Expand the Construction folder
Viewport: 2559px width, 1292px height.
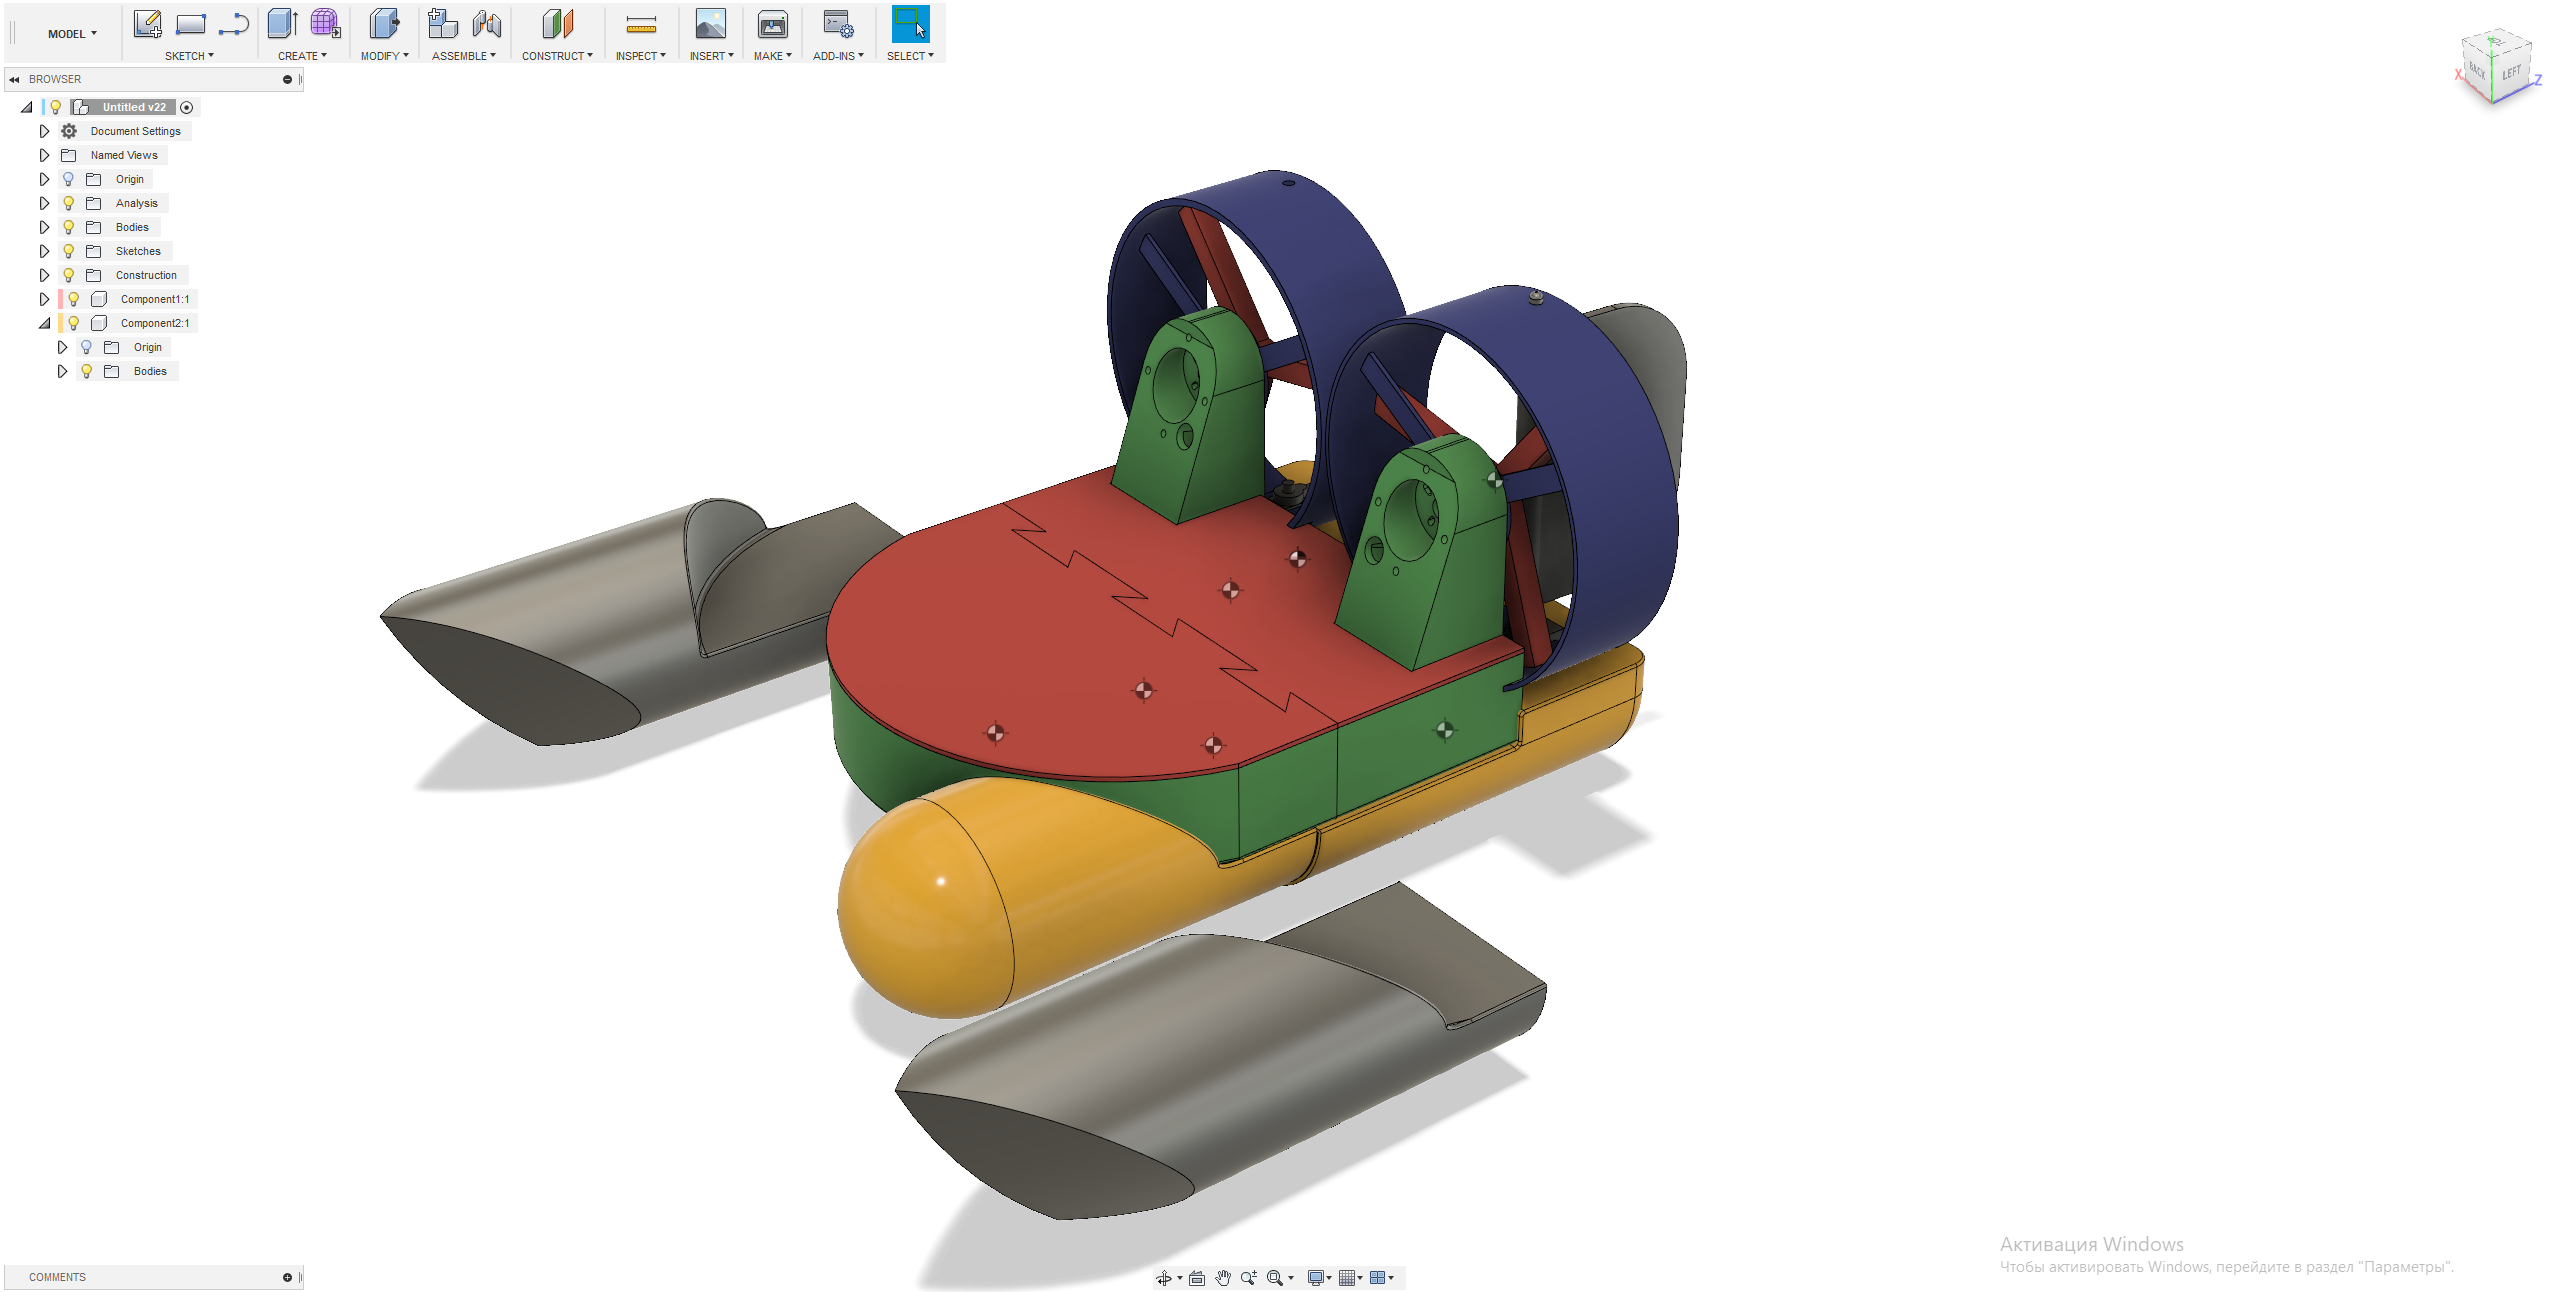click(x=44, y=275)
